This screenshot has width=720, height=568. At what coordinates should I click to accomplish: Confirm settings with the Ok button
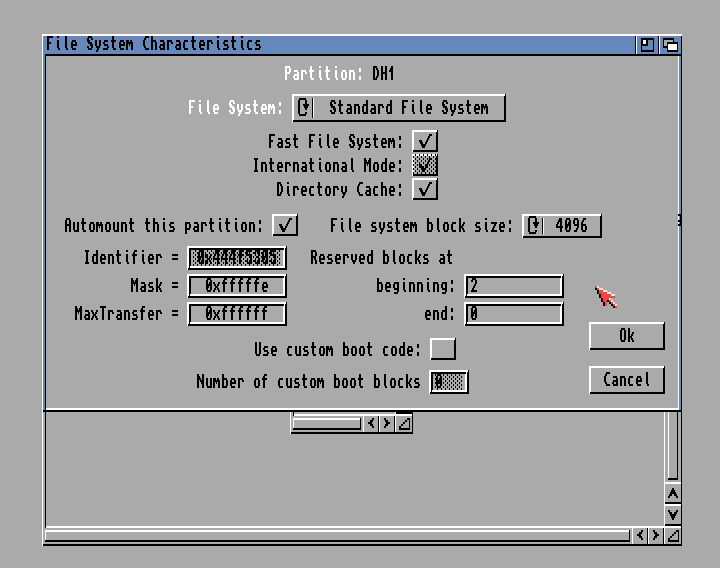[x=627, y=336]
